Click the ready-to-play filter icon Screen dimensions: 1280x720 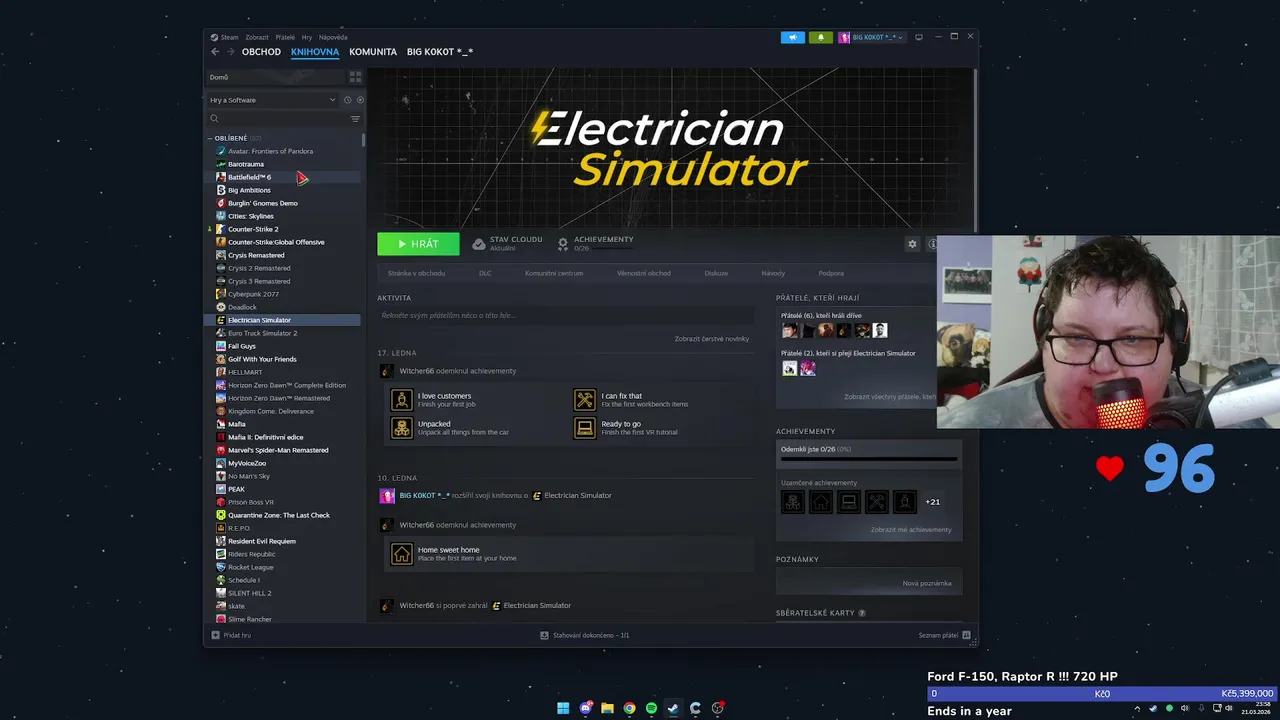[360, 100]
